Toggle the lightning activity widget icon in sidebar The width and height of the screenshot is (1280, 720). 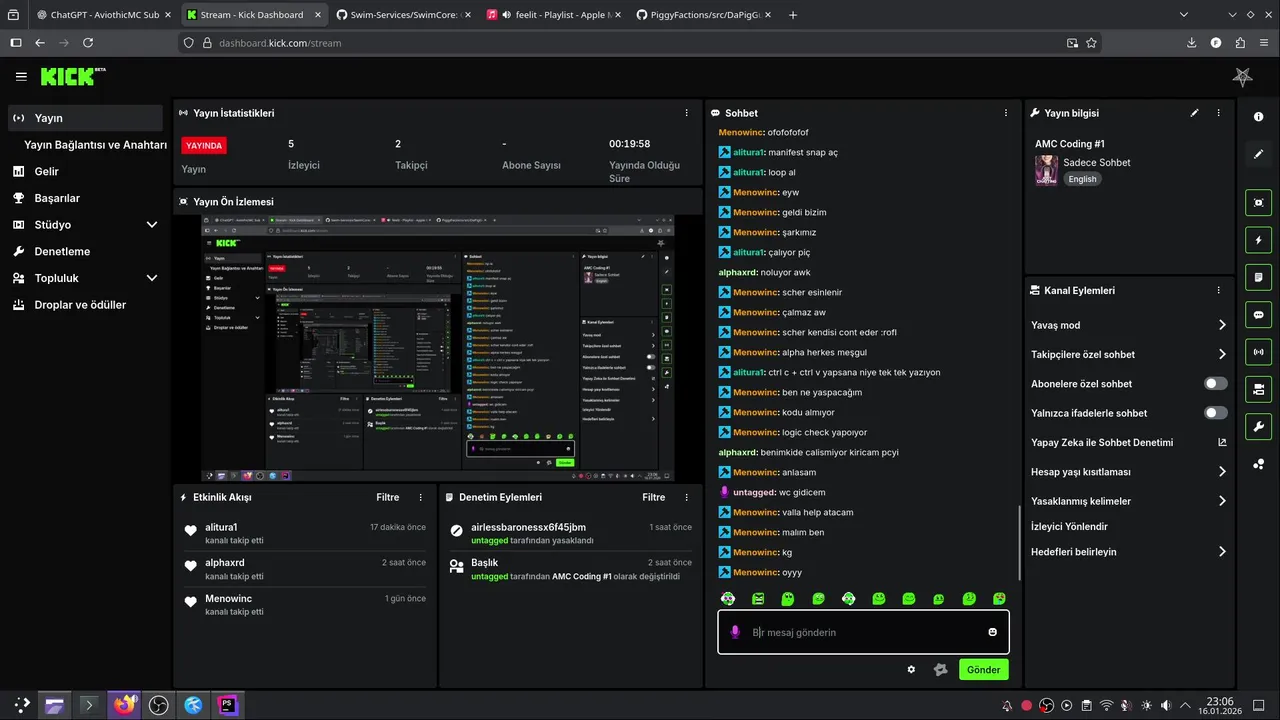coord(1258,240)
